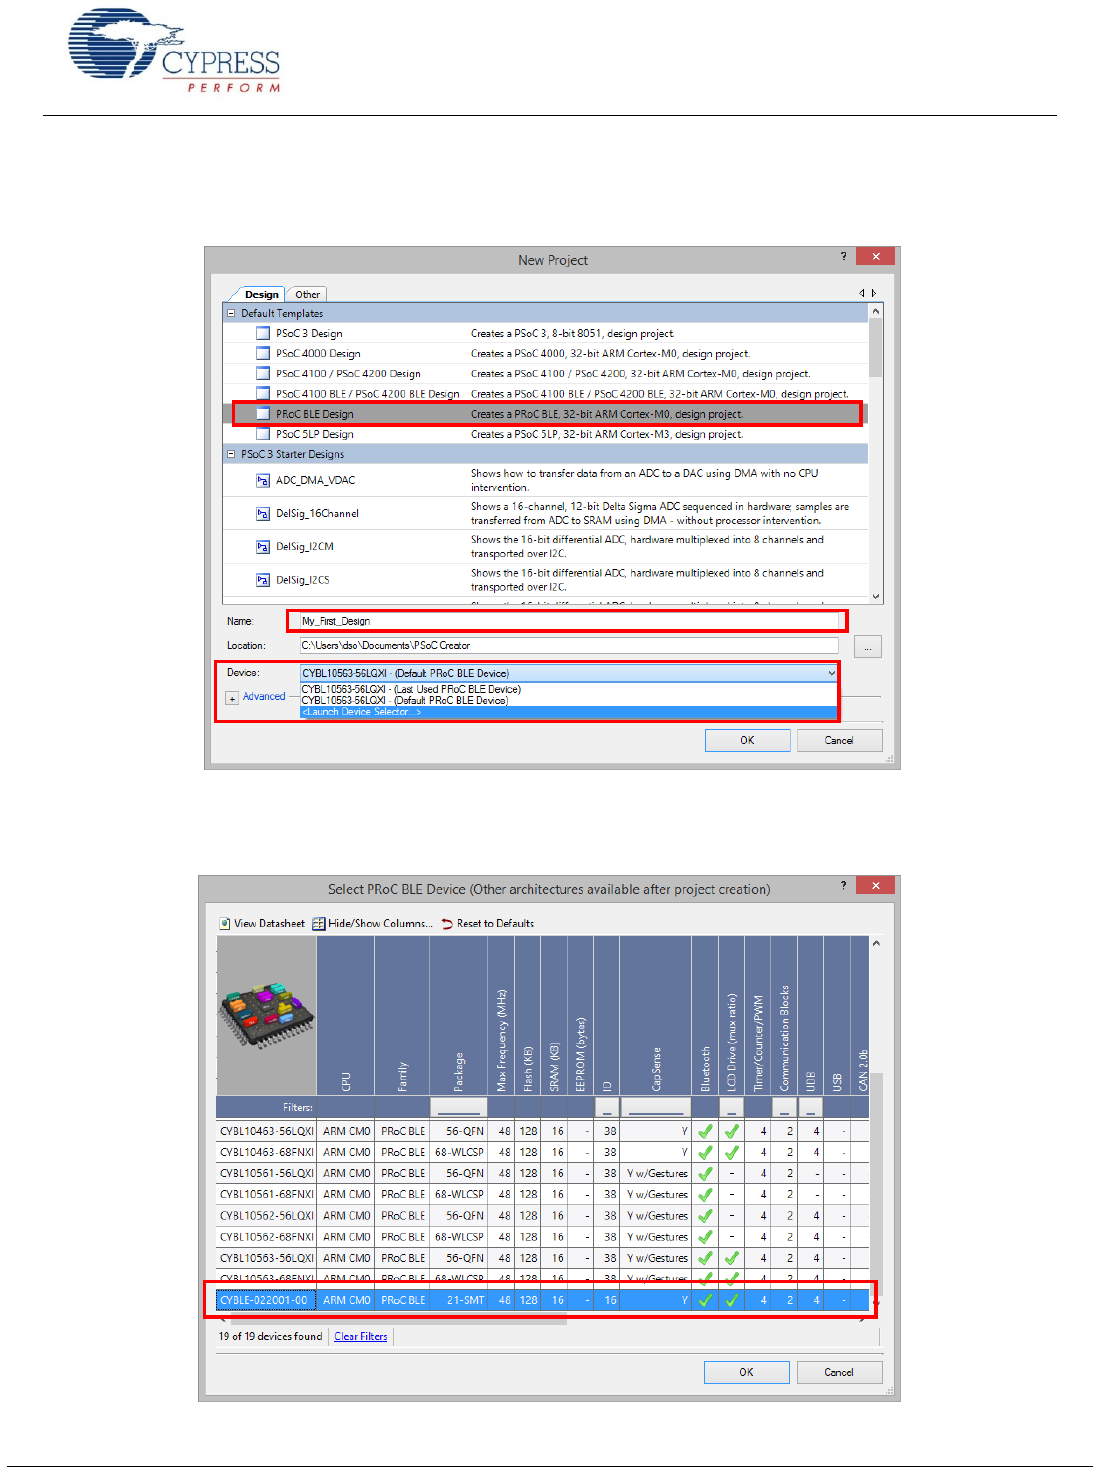The height and width of the screenshot is (1467, 1093).
Task: Click the DelSig_I2CS starter design icon
Action: (263, 580)
